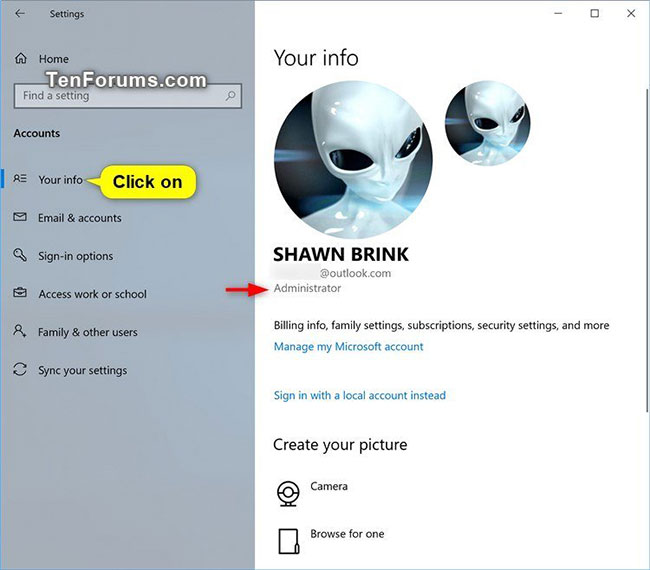
Task: Click the search magnifier icon in Find a setting
Action: click(x=230, y=96)
